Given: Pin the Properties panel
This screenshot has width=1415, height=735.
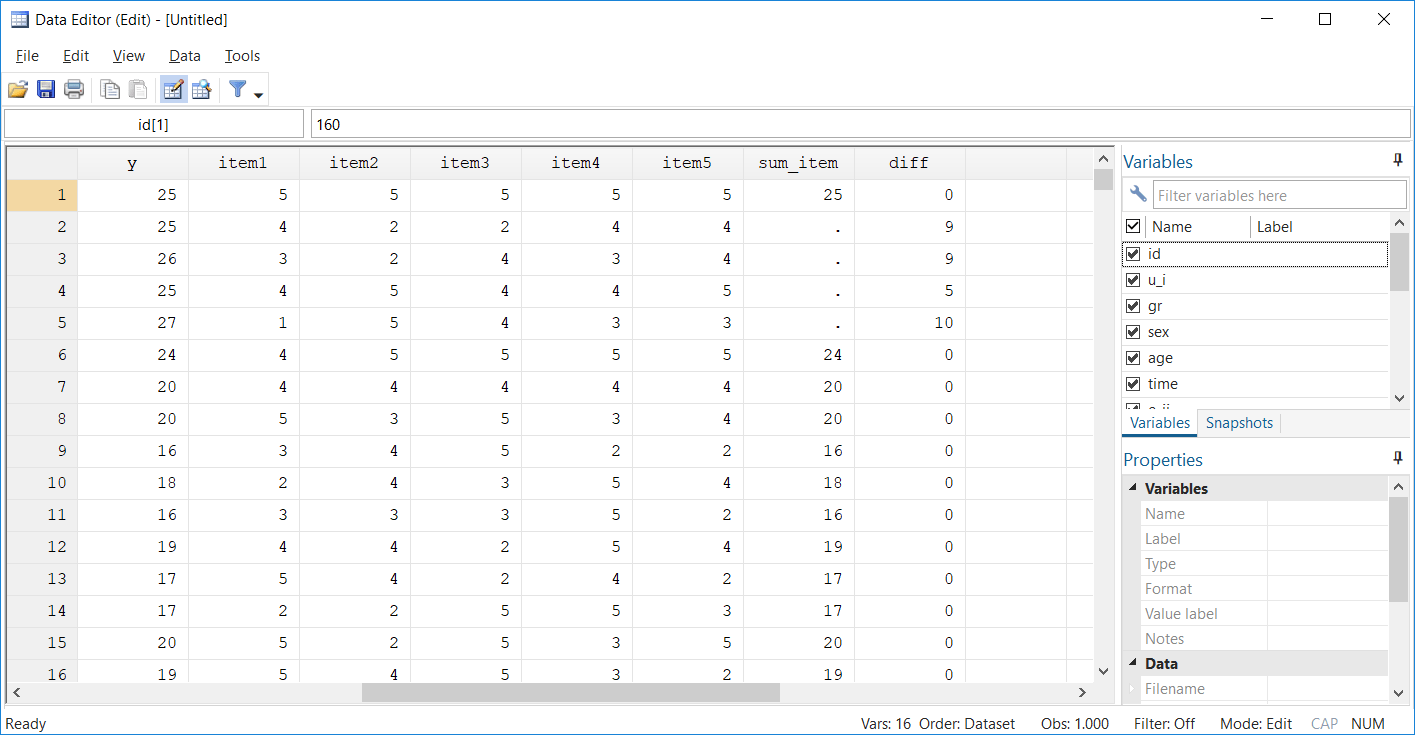Looking at the screenshot, I should 1397,458.
